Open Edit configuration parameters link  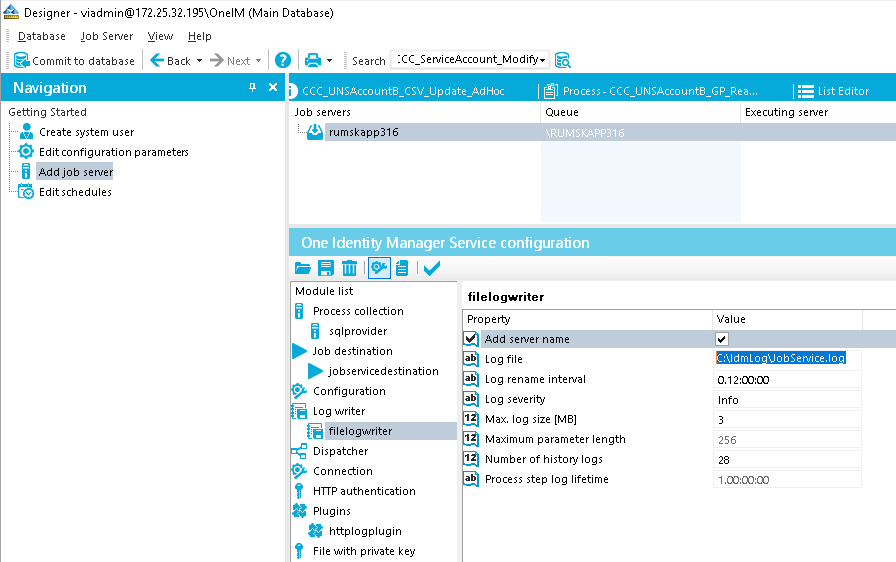coord(113,152)
